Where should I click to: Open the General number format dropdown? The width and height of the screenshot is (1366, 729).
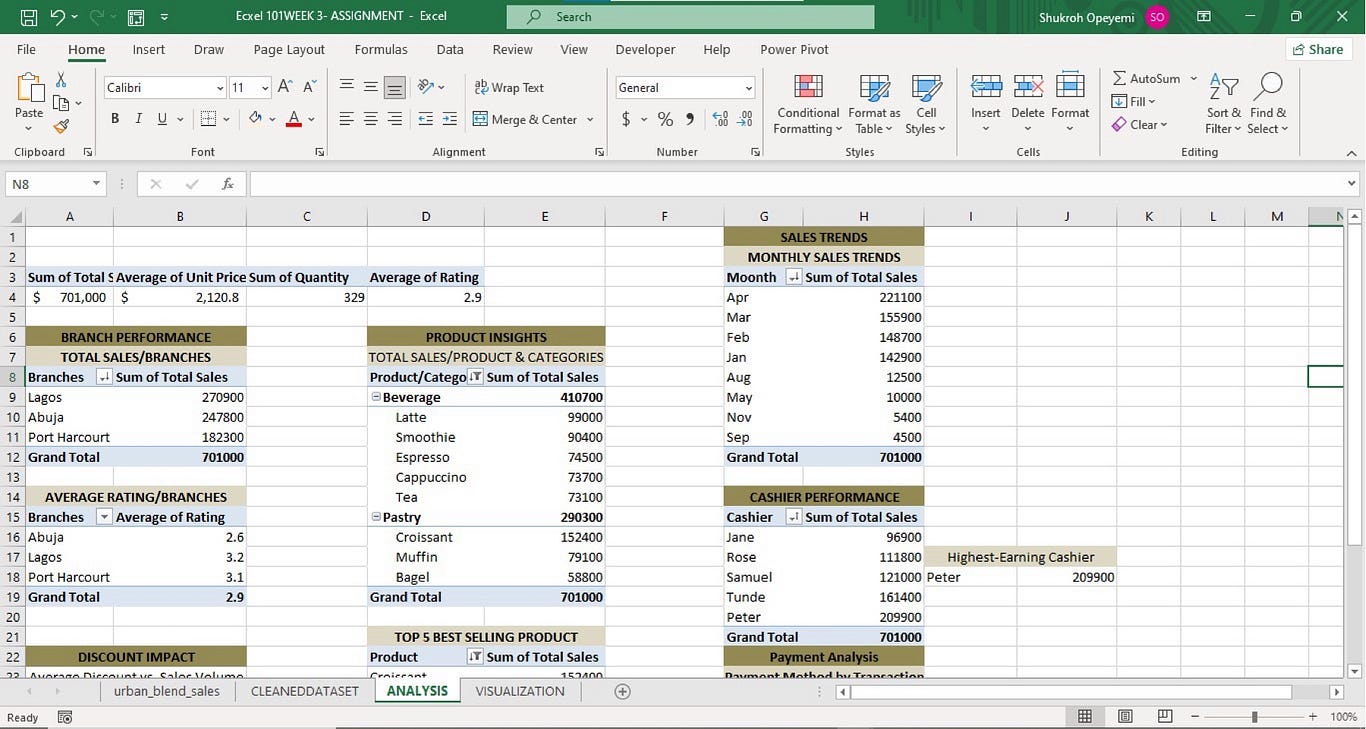click(748, 88)
